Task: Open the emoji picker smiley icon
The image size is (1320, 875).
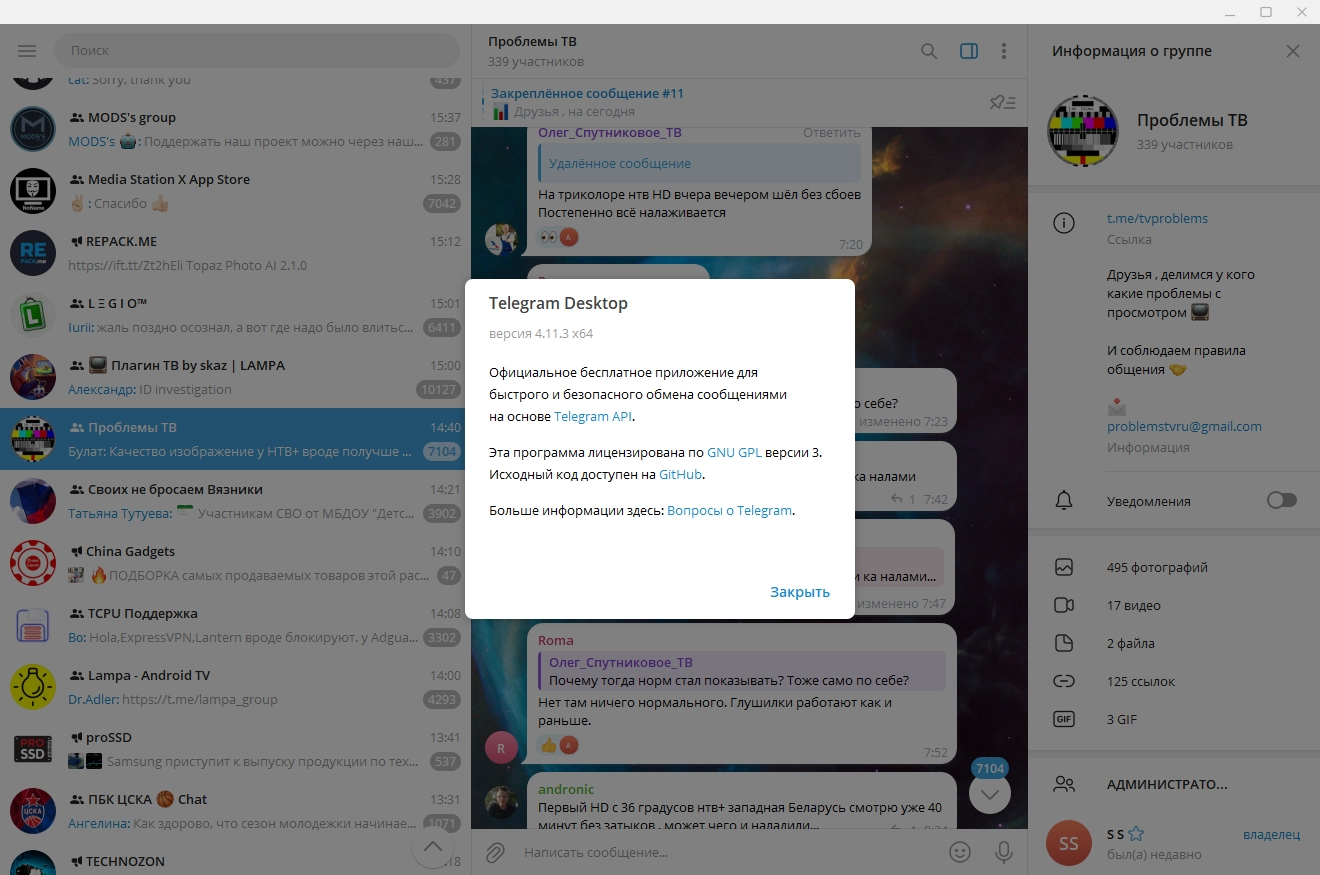Action: click(x=960, y=852)
